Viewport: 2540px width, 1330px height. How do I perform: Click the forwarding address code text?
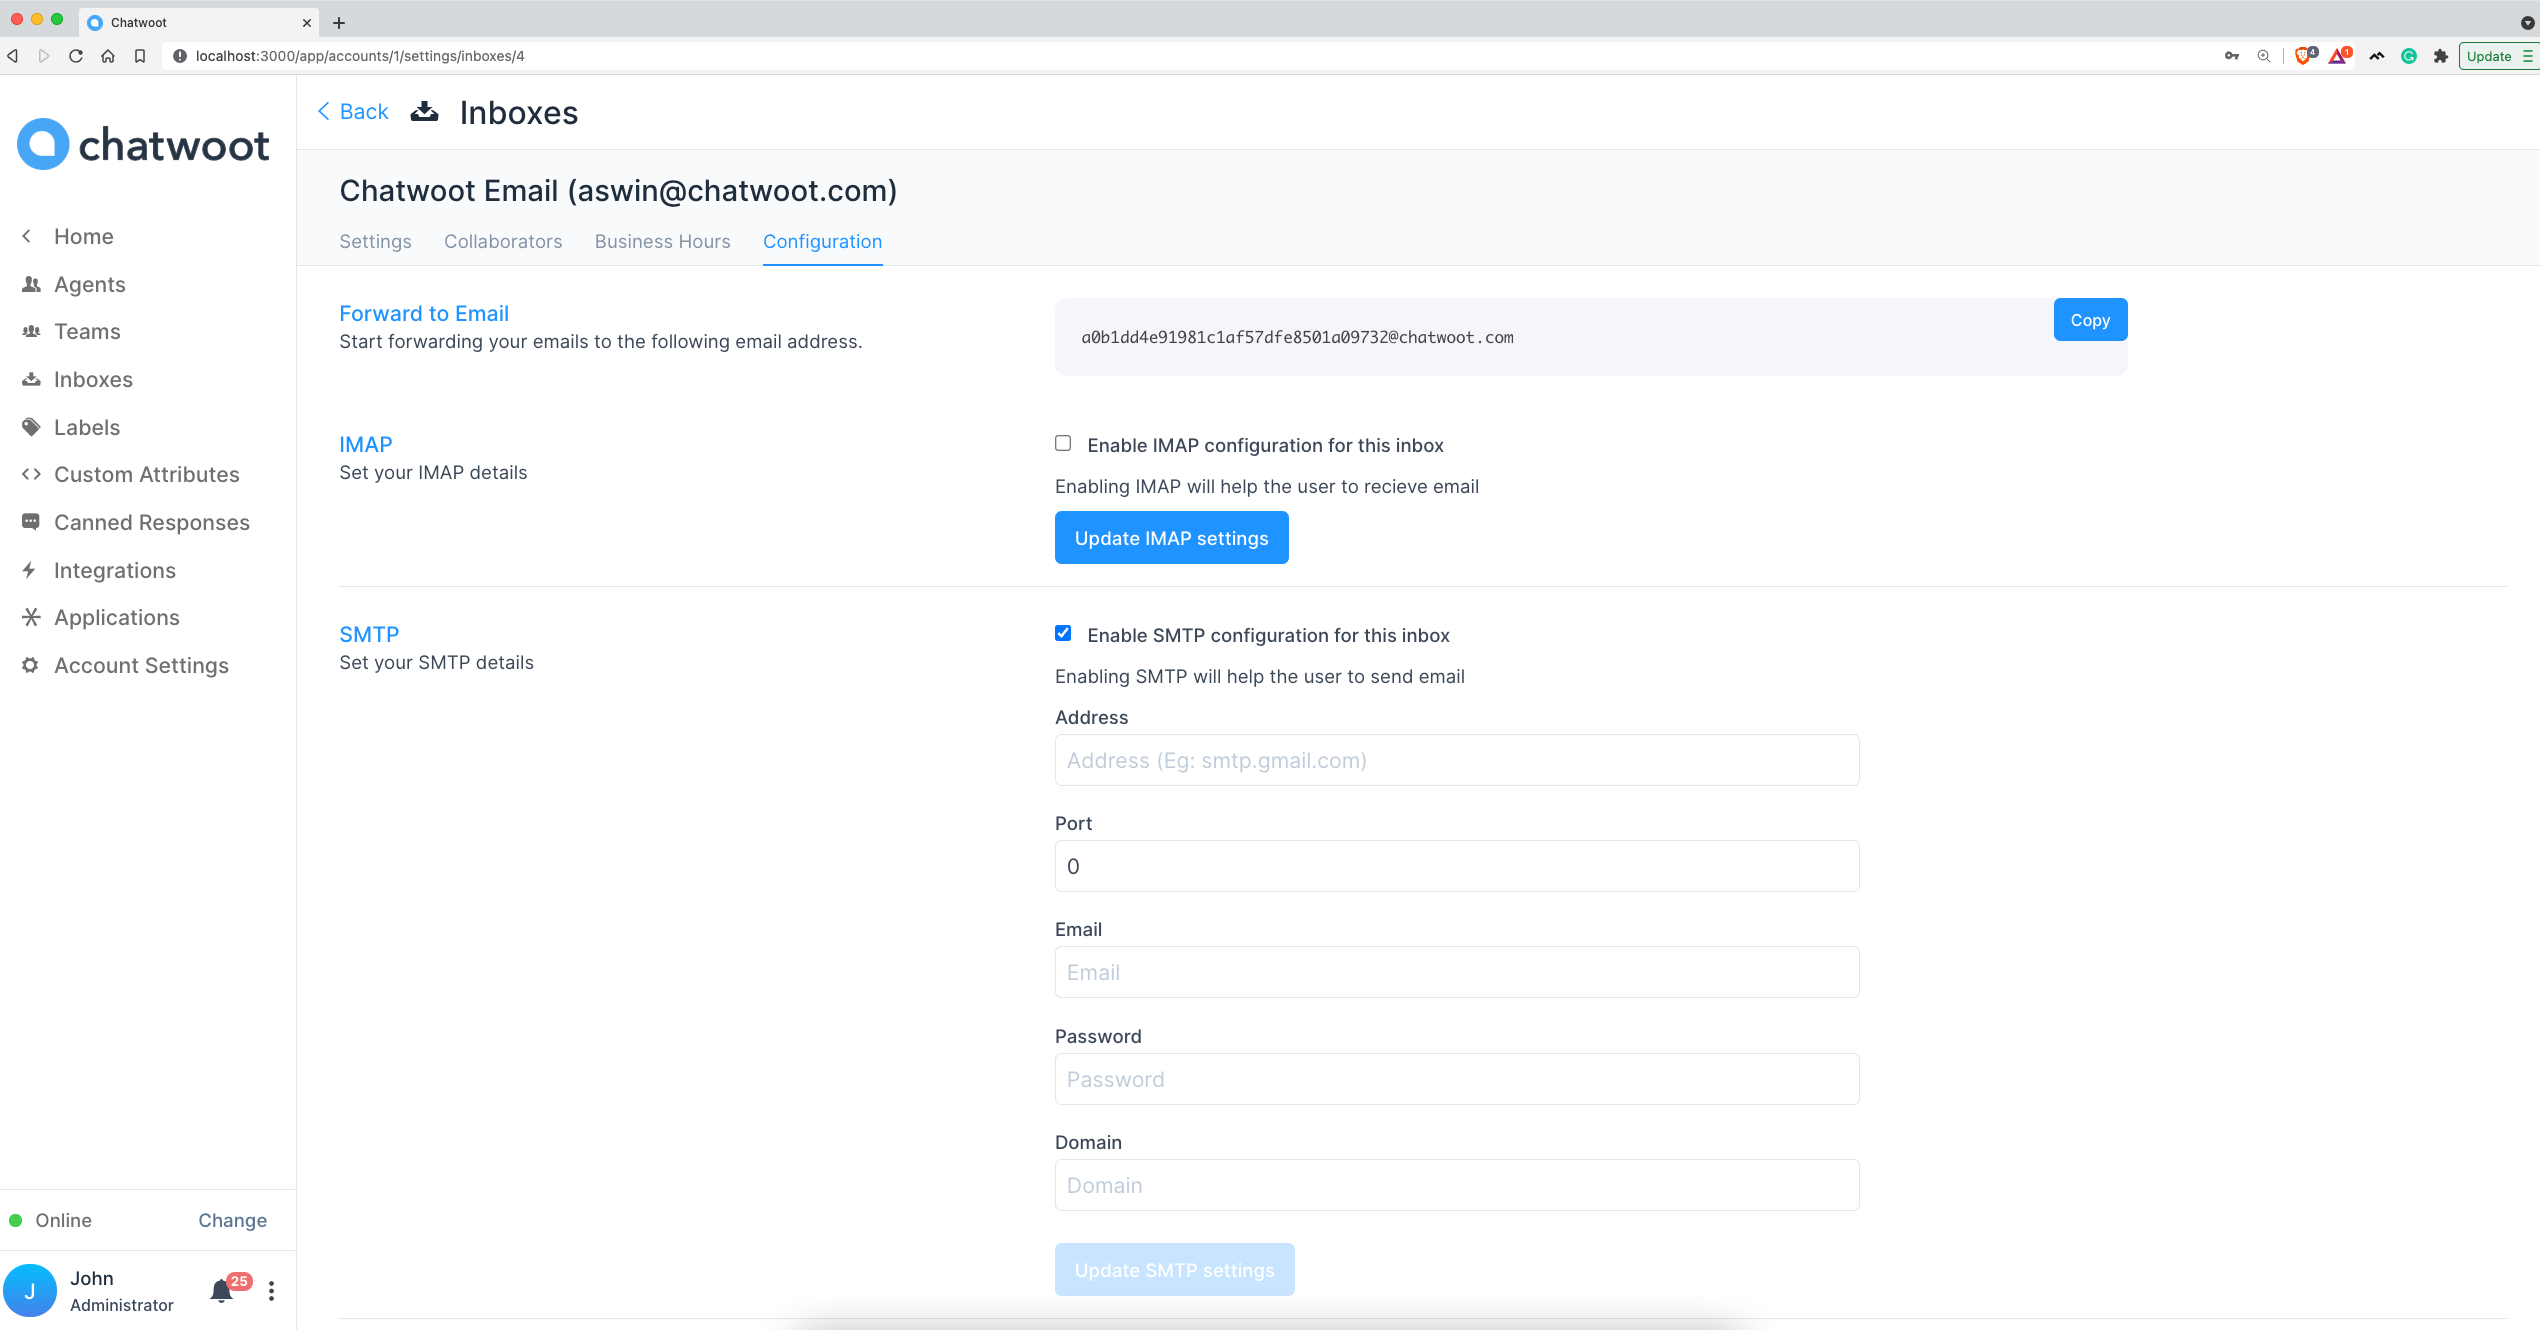pyautogui.click(x=1297, y=337)
